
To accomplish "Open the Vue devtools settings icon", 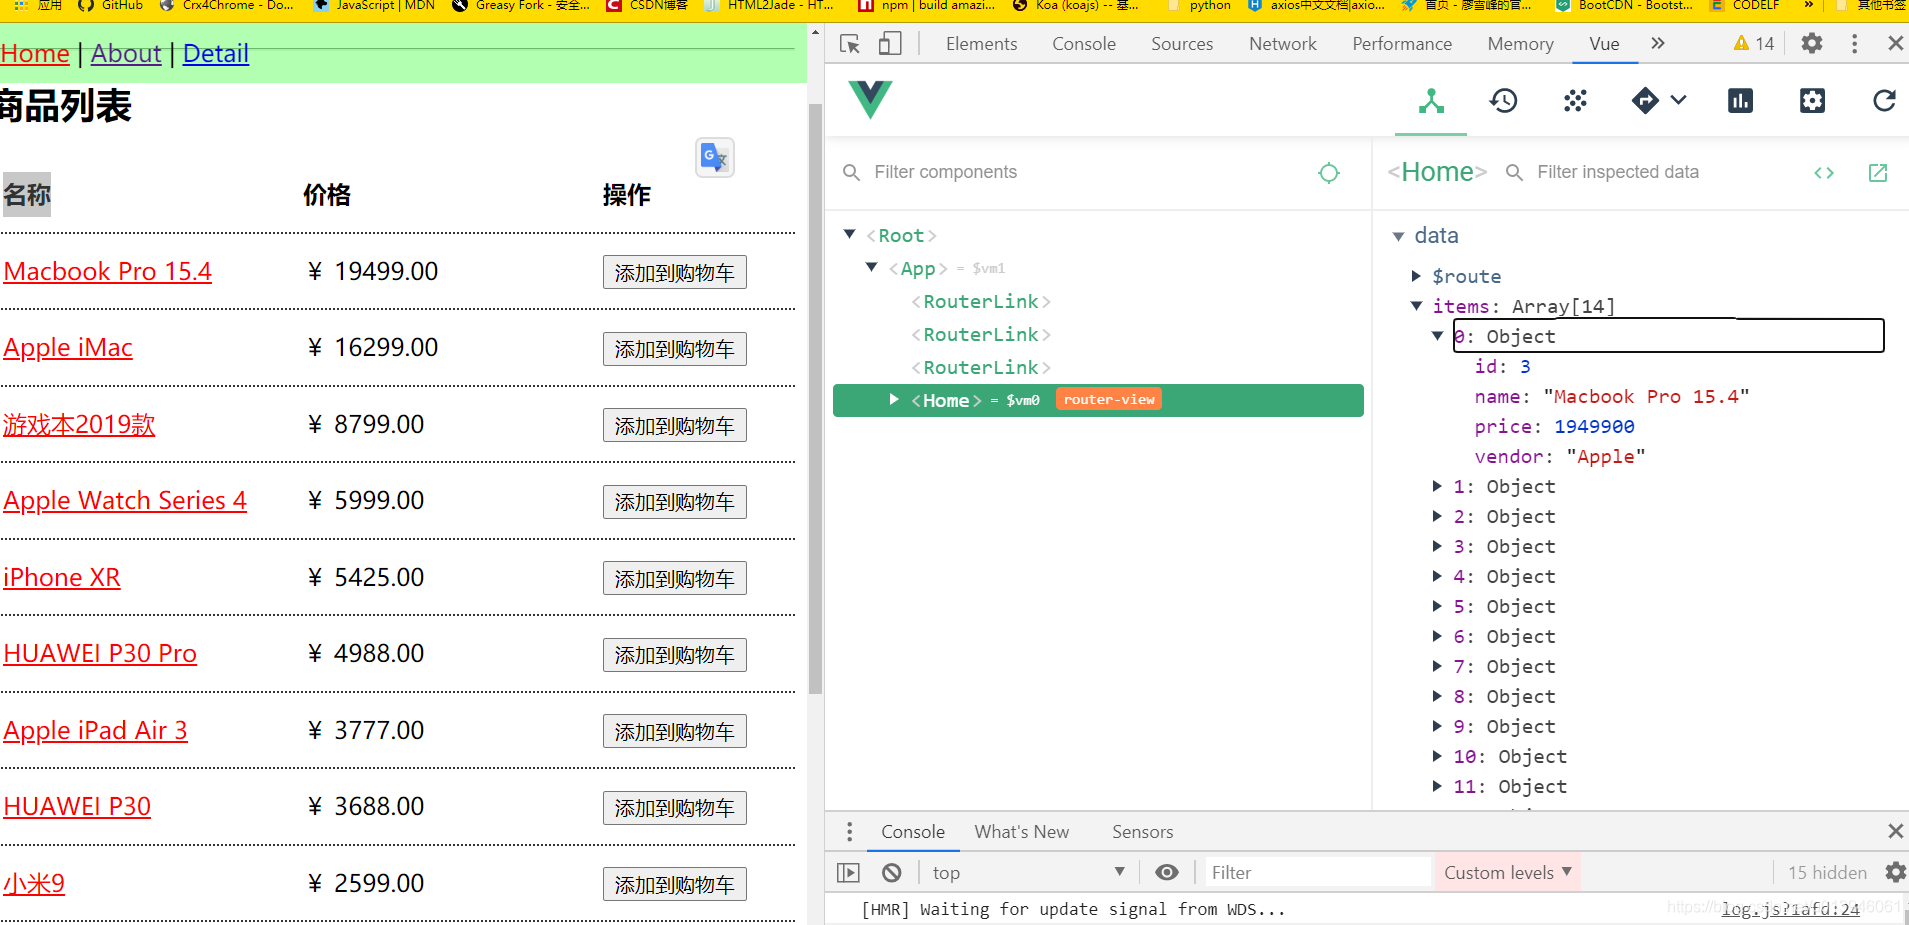I will pyautogui.click(x=1812, y=101).
